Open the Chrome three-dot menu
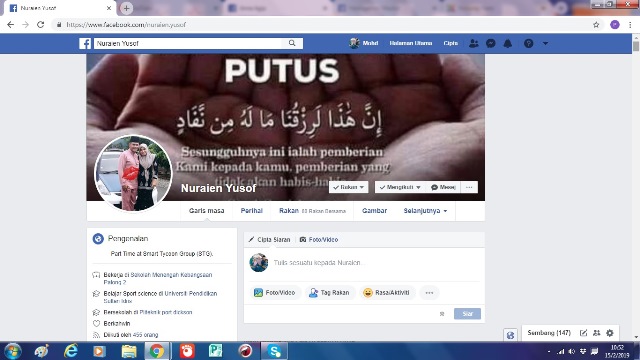This screenshot has height=360, width=640. (x=630, y=25)
